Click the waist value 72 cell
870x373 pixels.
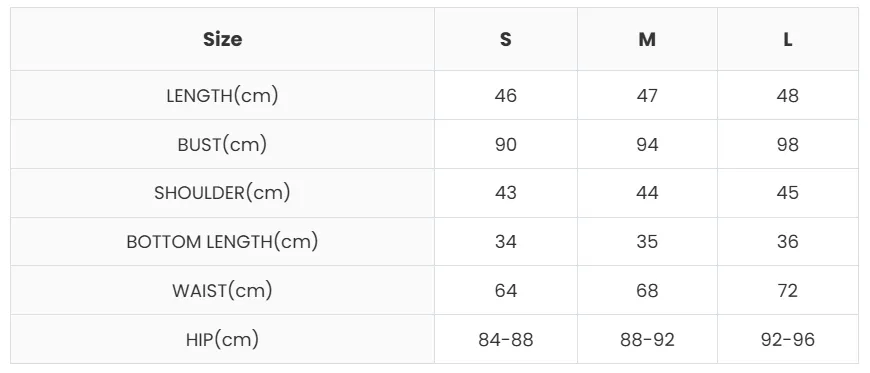coord(788,290)
